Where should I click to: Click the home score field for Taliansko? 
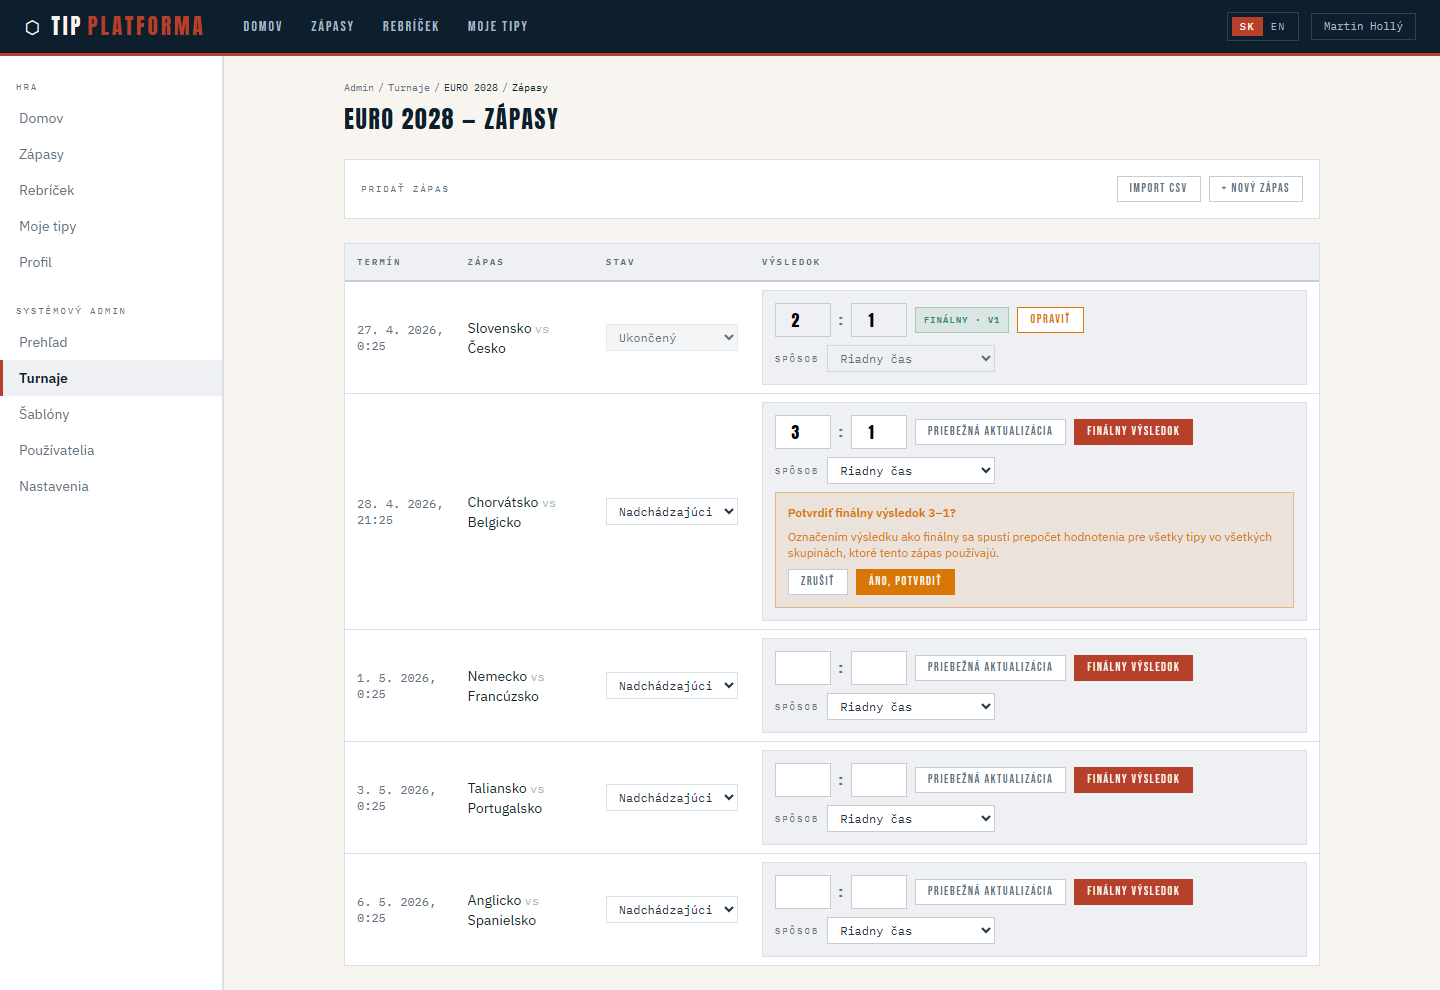(802, 780)
